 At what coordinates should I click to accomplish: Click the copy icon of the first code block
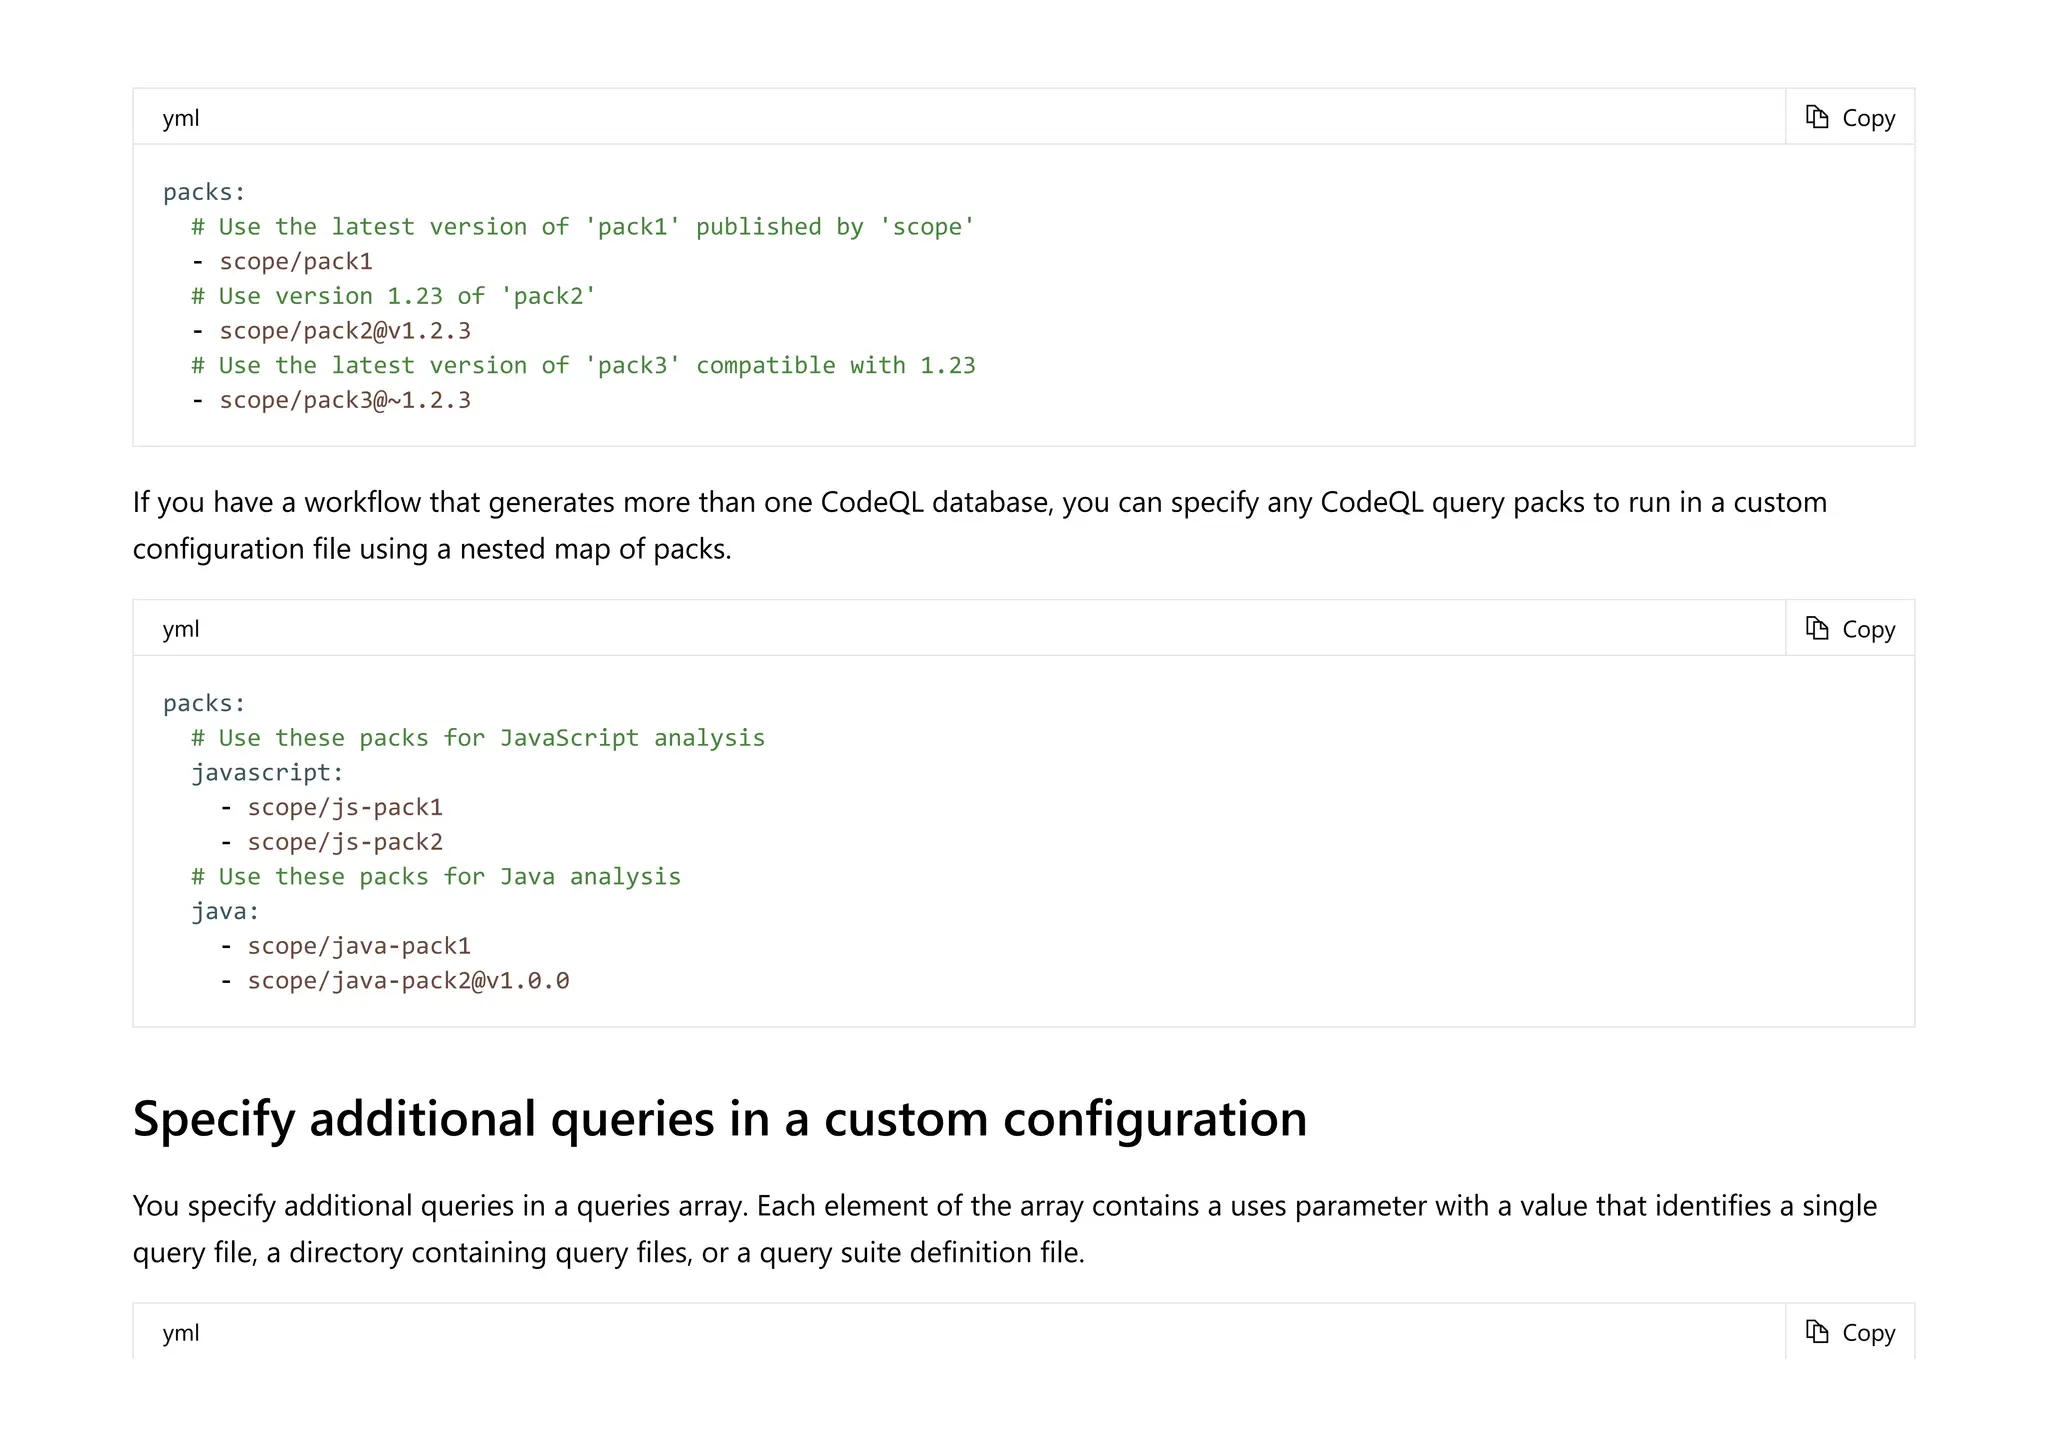pyautogui.click(x=1817, y=117)
